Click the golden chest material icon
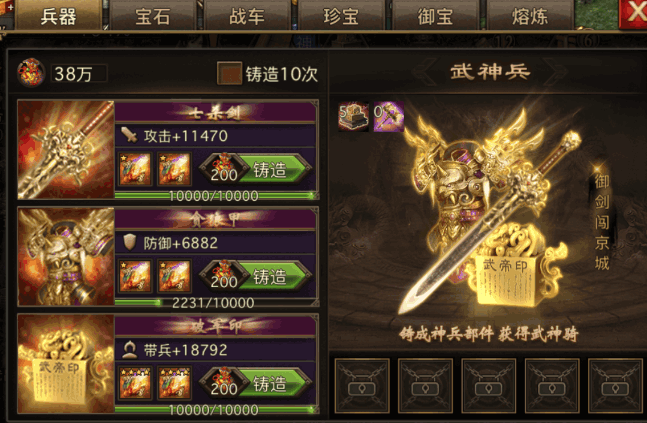Image resolution: width=647 pixels, height=423 pixels. (354, 117)
